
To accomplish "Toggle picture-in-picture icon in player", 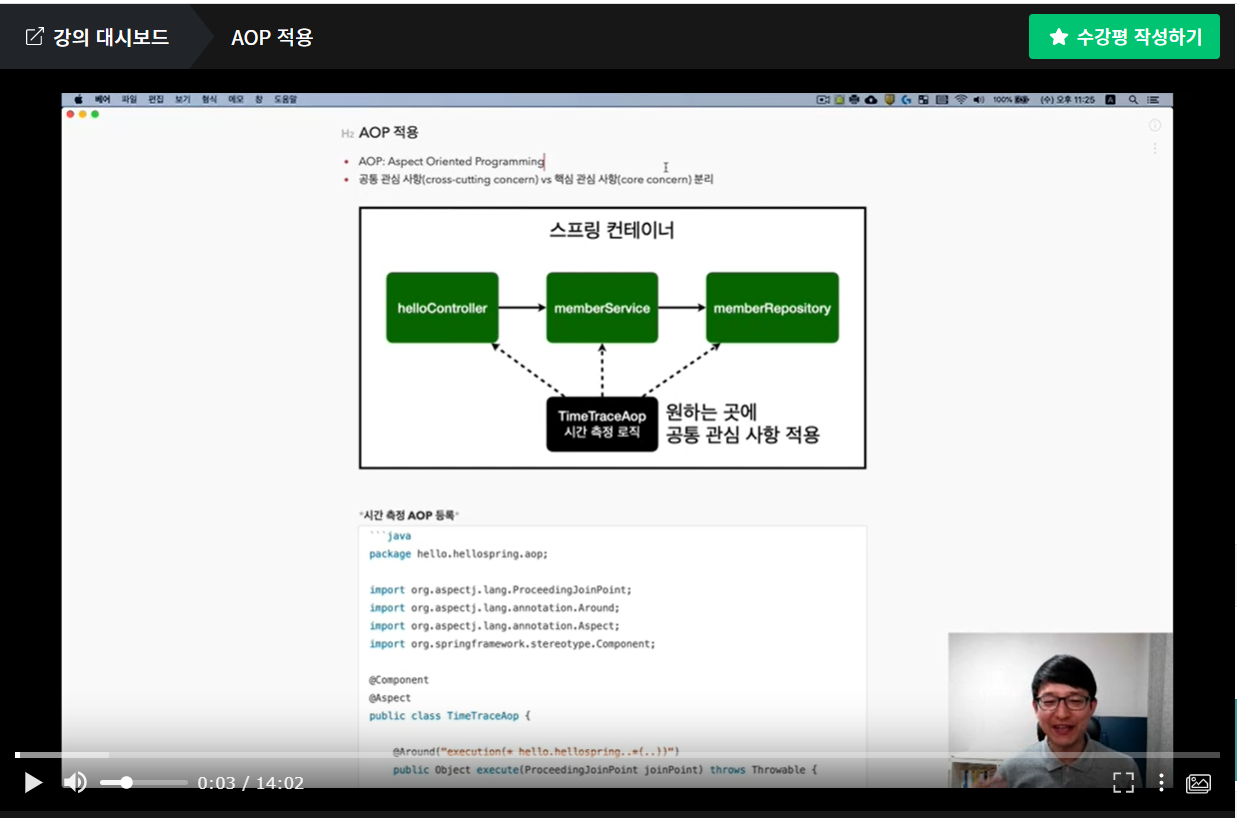I will [x=1198, y=783].
